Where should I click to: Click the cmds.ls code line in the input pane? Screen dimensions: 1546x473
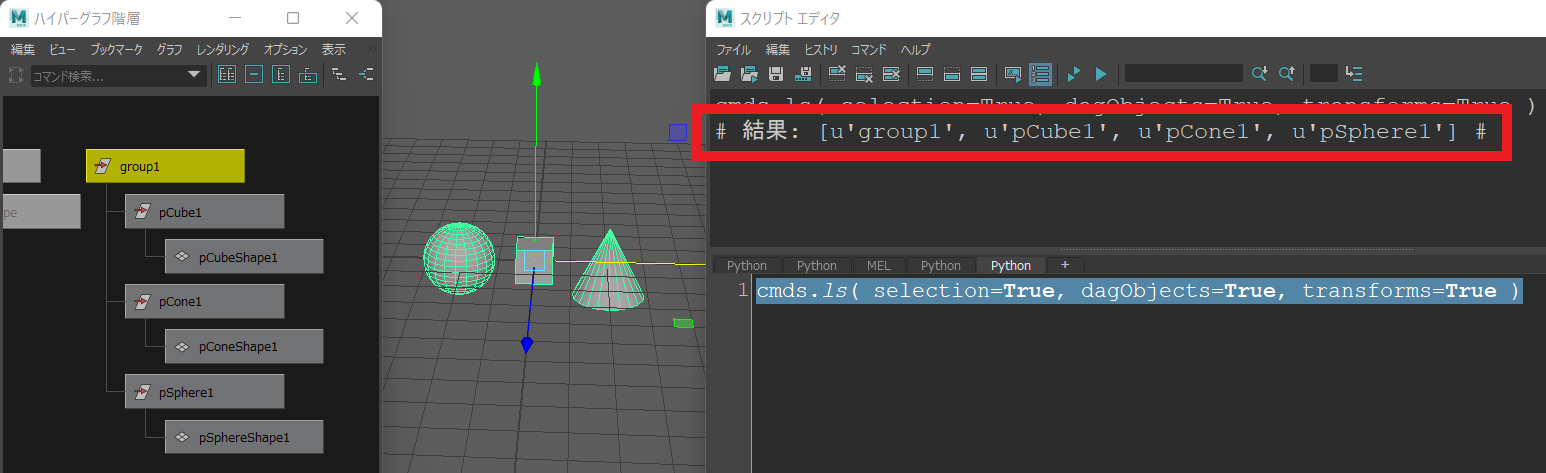click(x=1138, y=291)
